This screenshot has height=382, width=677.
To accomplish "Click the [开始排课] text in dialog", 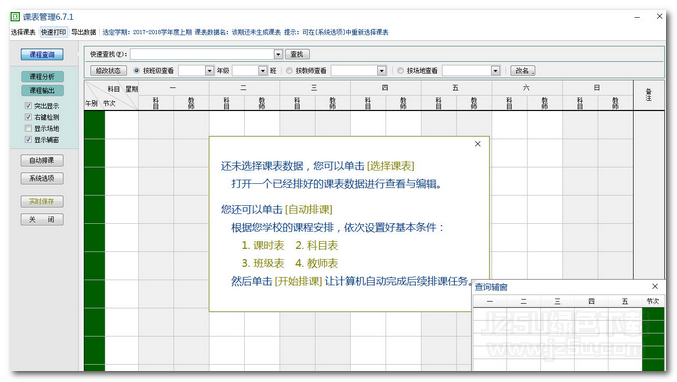I will [x=298, y=281].
